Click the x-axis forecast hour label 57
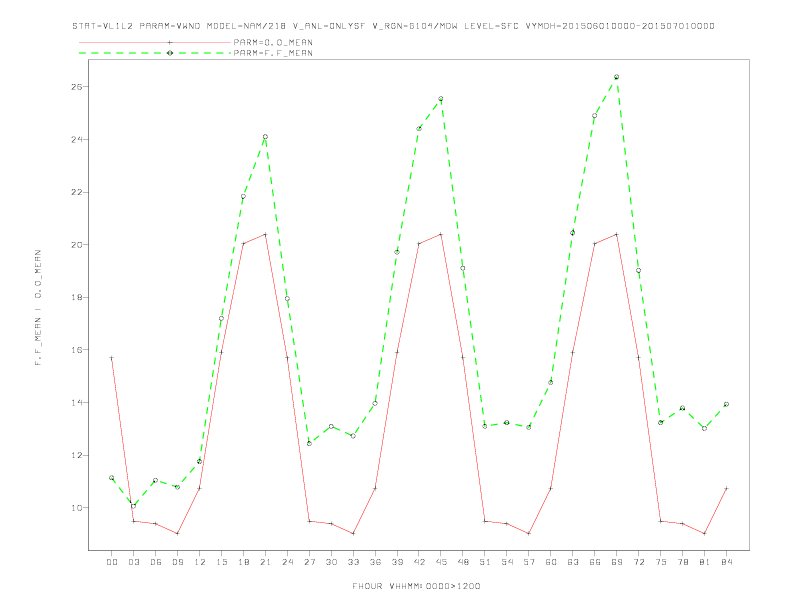This screenshot has width=792, height=612. [x=529, y=562]
